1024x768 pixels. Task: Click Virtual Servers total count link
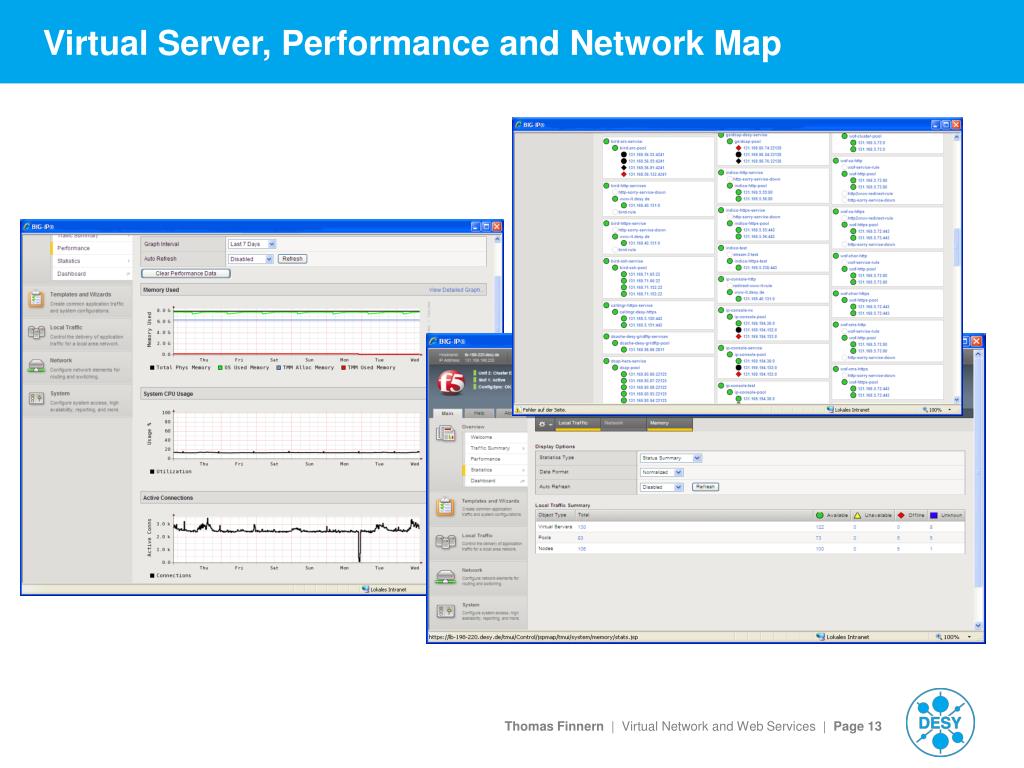pyautogui.click(x=582, y=527)
